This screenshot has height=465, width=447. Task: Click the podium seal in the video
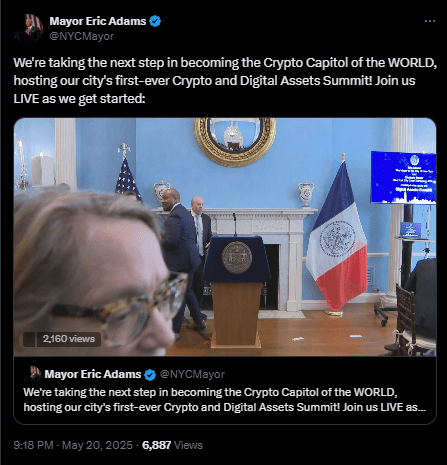tap(237, 258)
